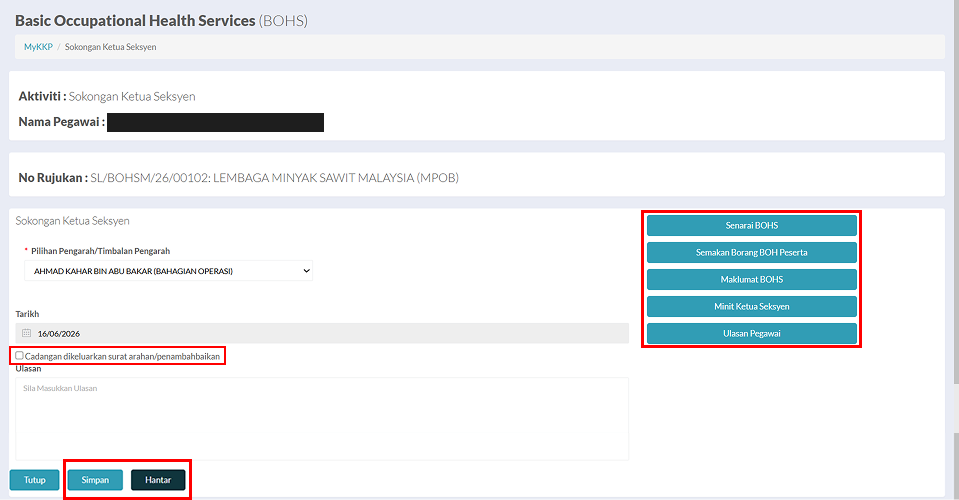Open calendar icon in Tarikh field
This screenshot has width=959, height=500.
coord(26,333)
